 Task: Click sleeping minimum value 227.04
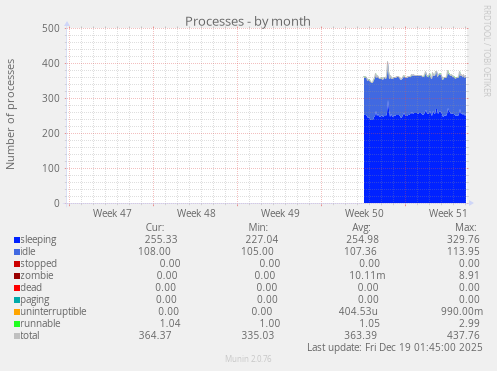(x=262, y=239)
